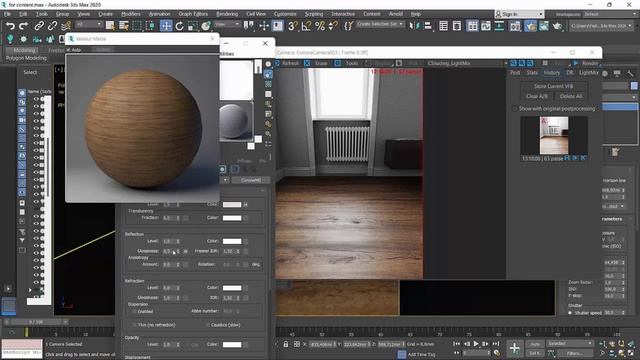This screenshot has height=360, width=640.
Task: Open the project path dropdown
Action: click(x=601, y=26)
